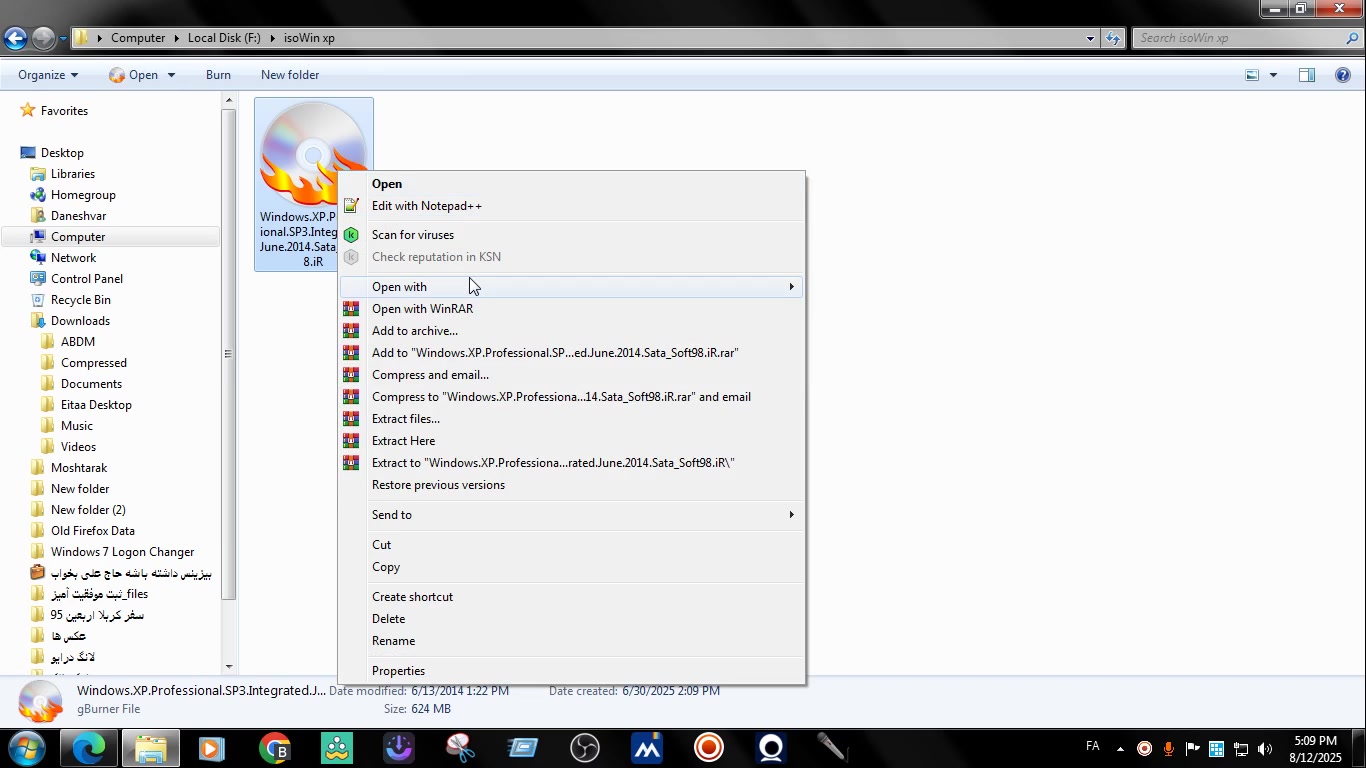Open the Organize dropdown menu

pyautogui.click(x=48, y=75)
